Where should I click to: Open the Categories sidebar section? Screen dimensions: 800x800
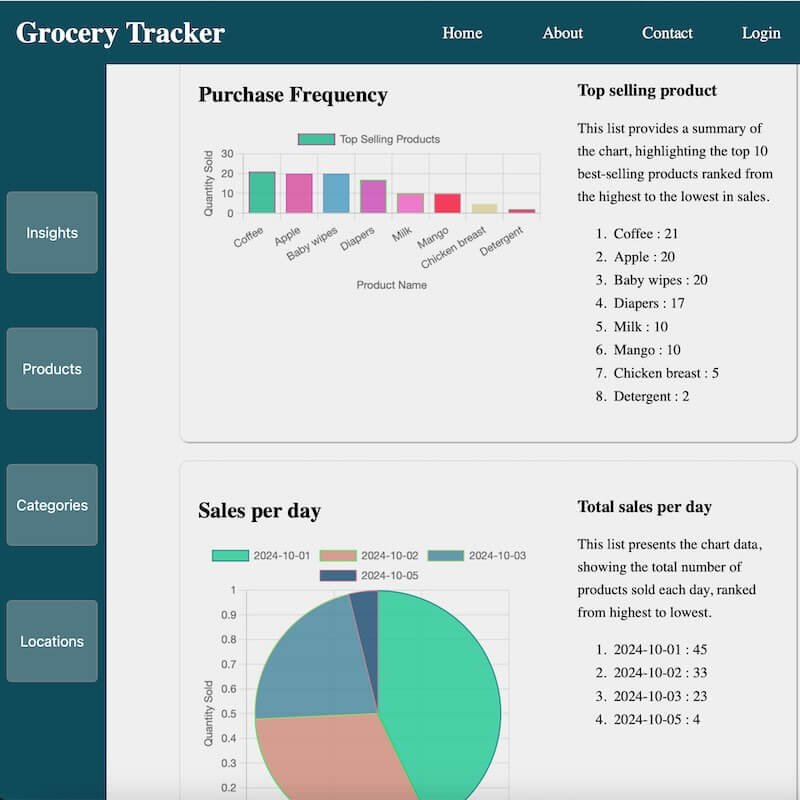[x=52, y=505]
